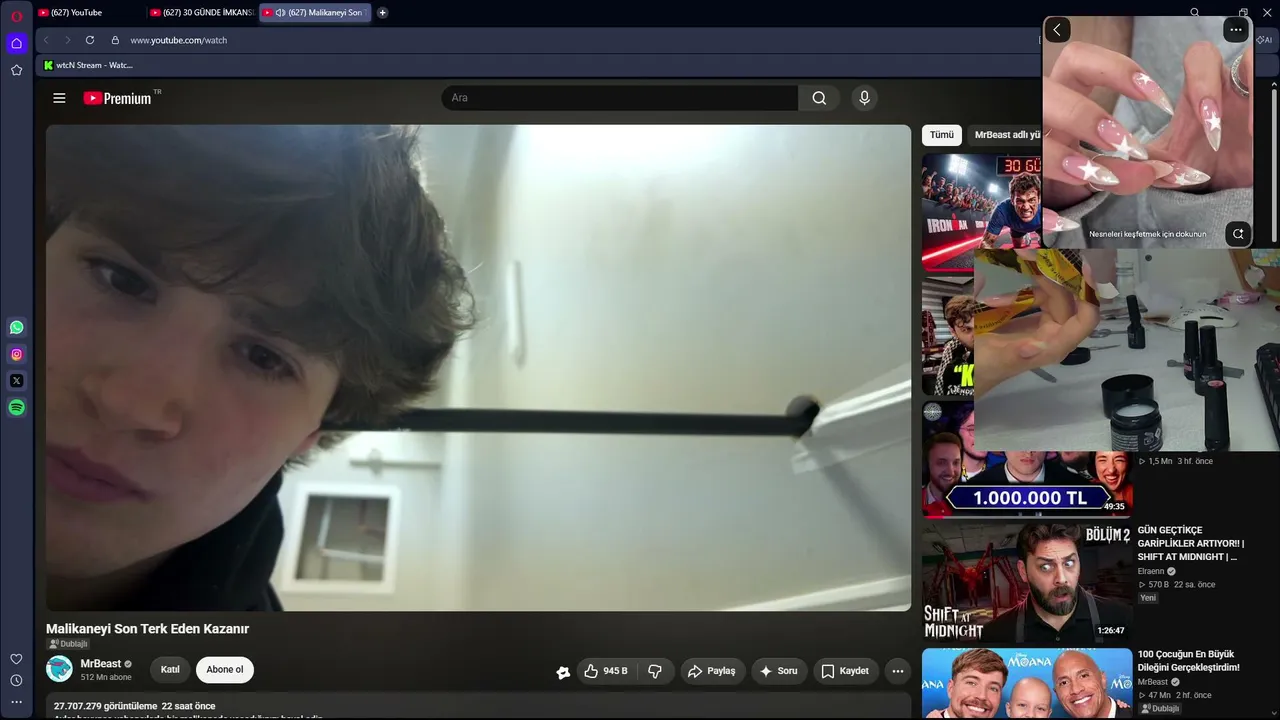Save video with the 'Kaydet' button

846,671
